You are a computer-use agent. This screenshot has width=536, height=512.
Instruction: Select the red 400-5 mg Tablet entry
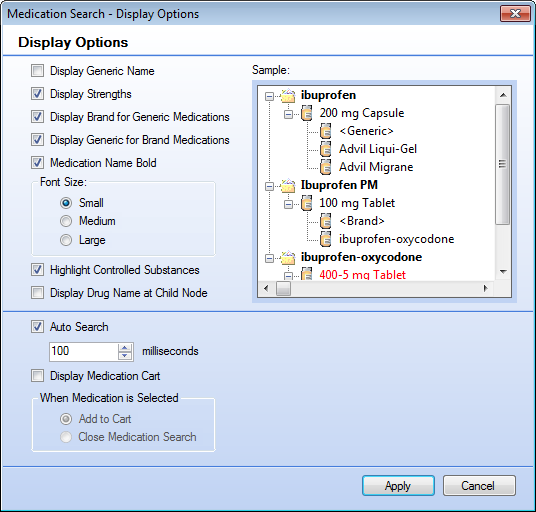click(362, 275)
